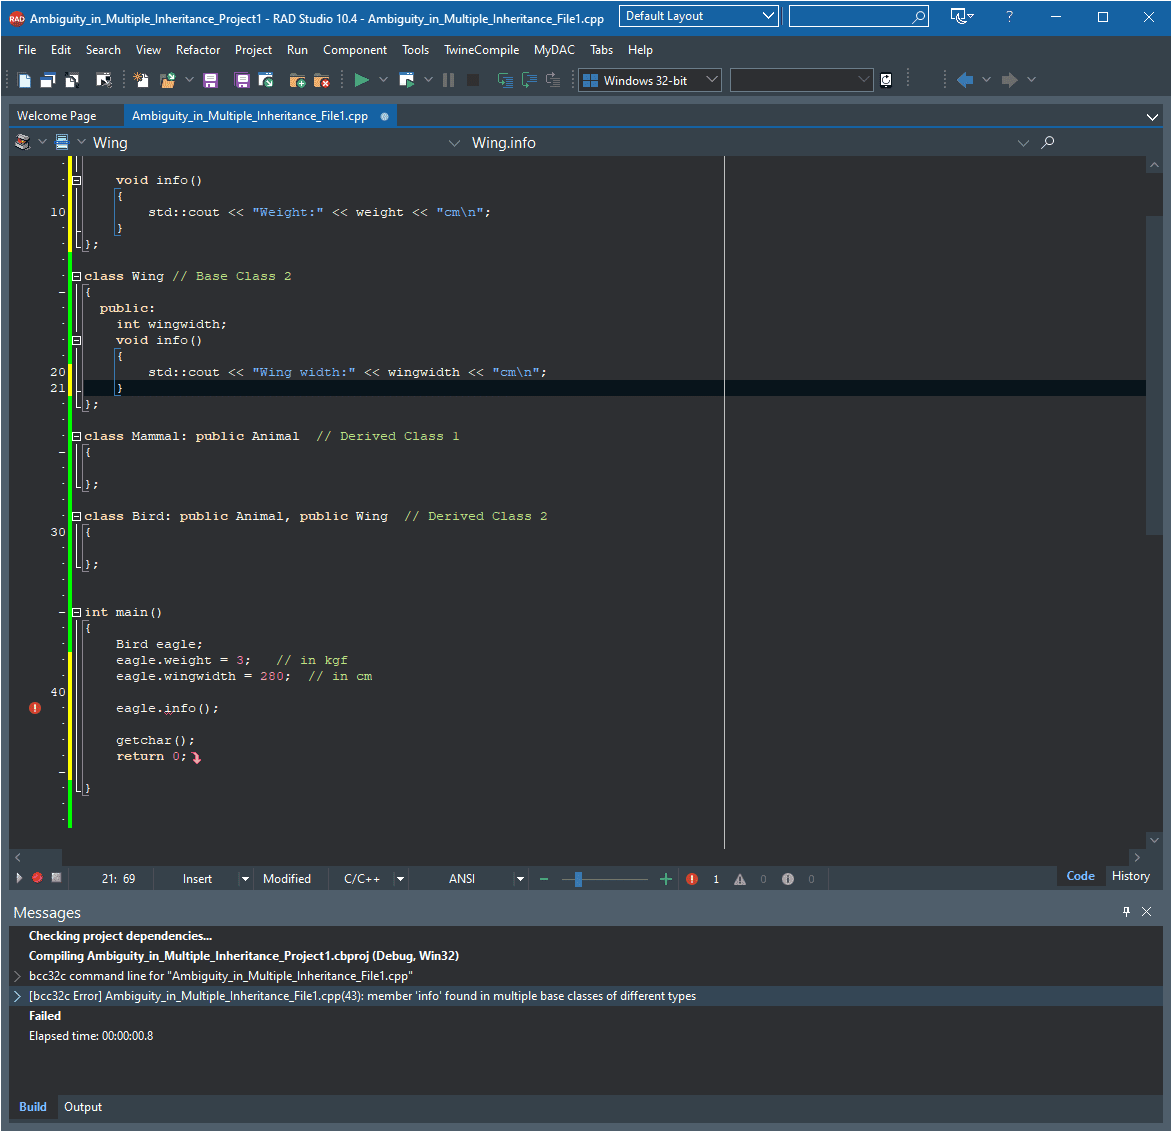
Task: Toggle the code fold marker beside class Wing
Action: coord(75,275)
